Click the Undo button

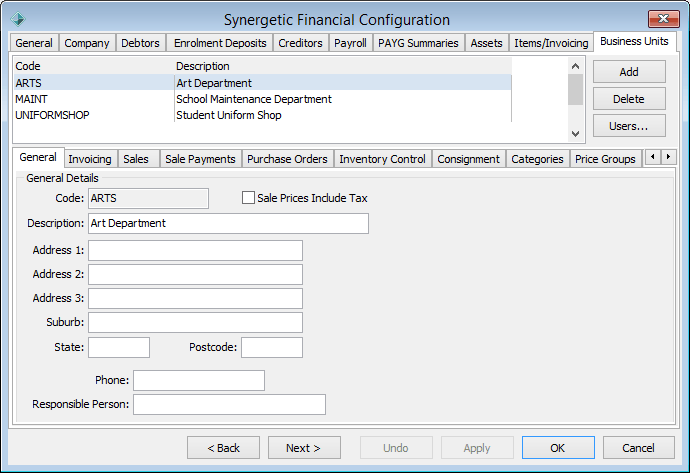pyautogui.click(x=396, y=448)
